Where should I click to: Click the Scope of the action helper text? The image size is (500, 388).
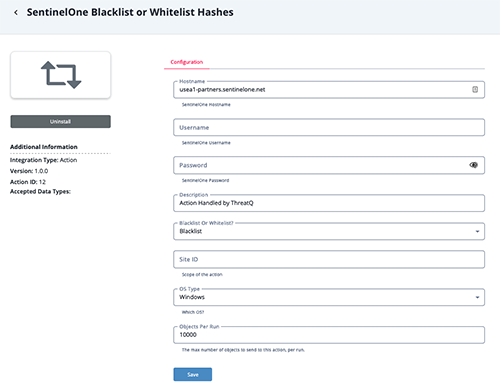pos(202,274)
